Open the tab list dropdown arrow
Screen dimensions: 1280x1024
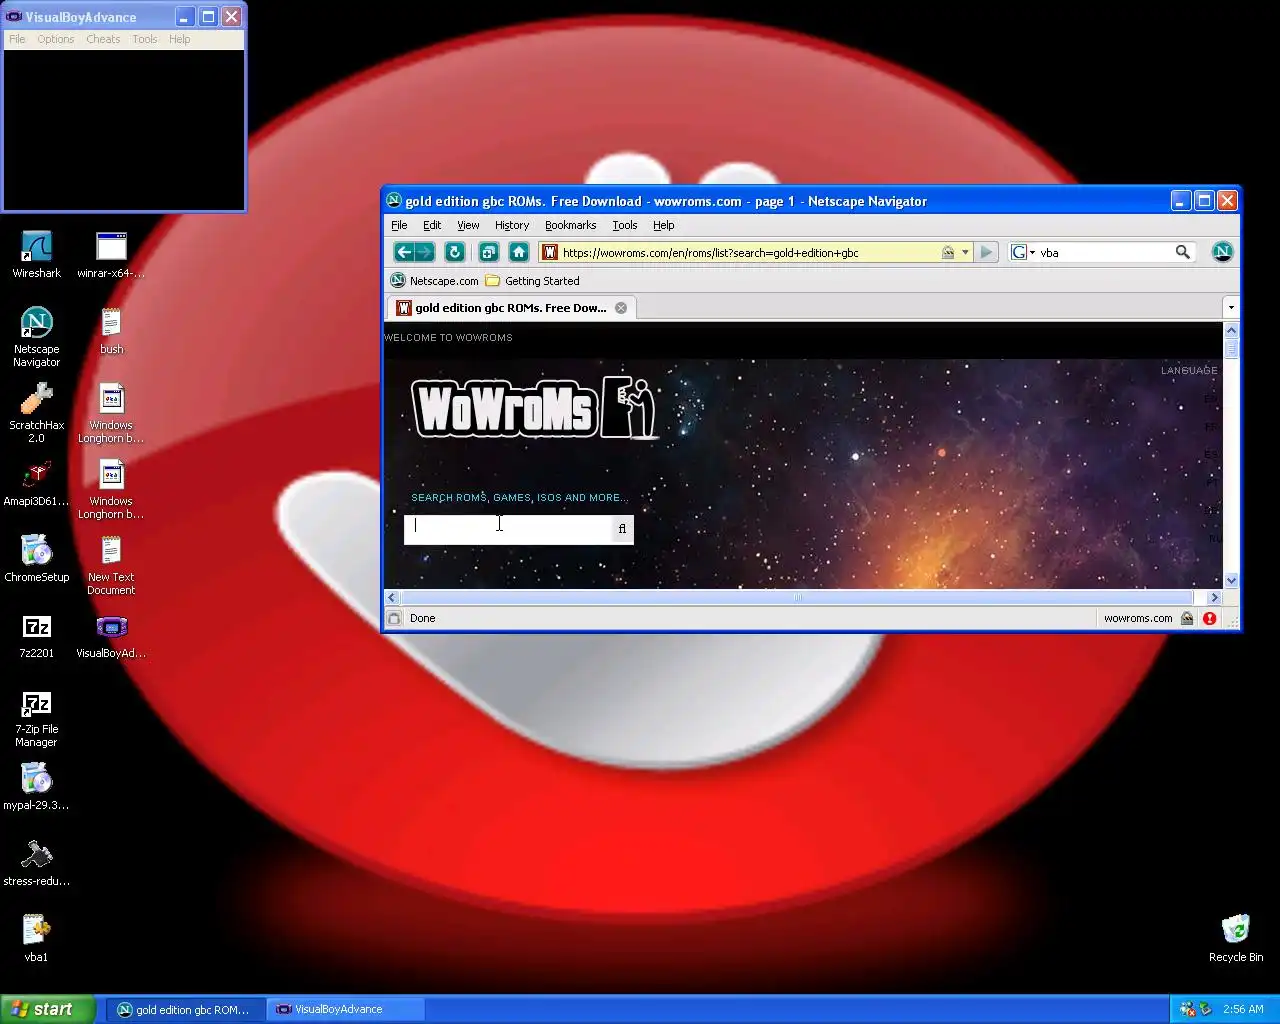pyautogui.click(x=1231, y=308)
